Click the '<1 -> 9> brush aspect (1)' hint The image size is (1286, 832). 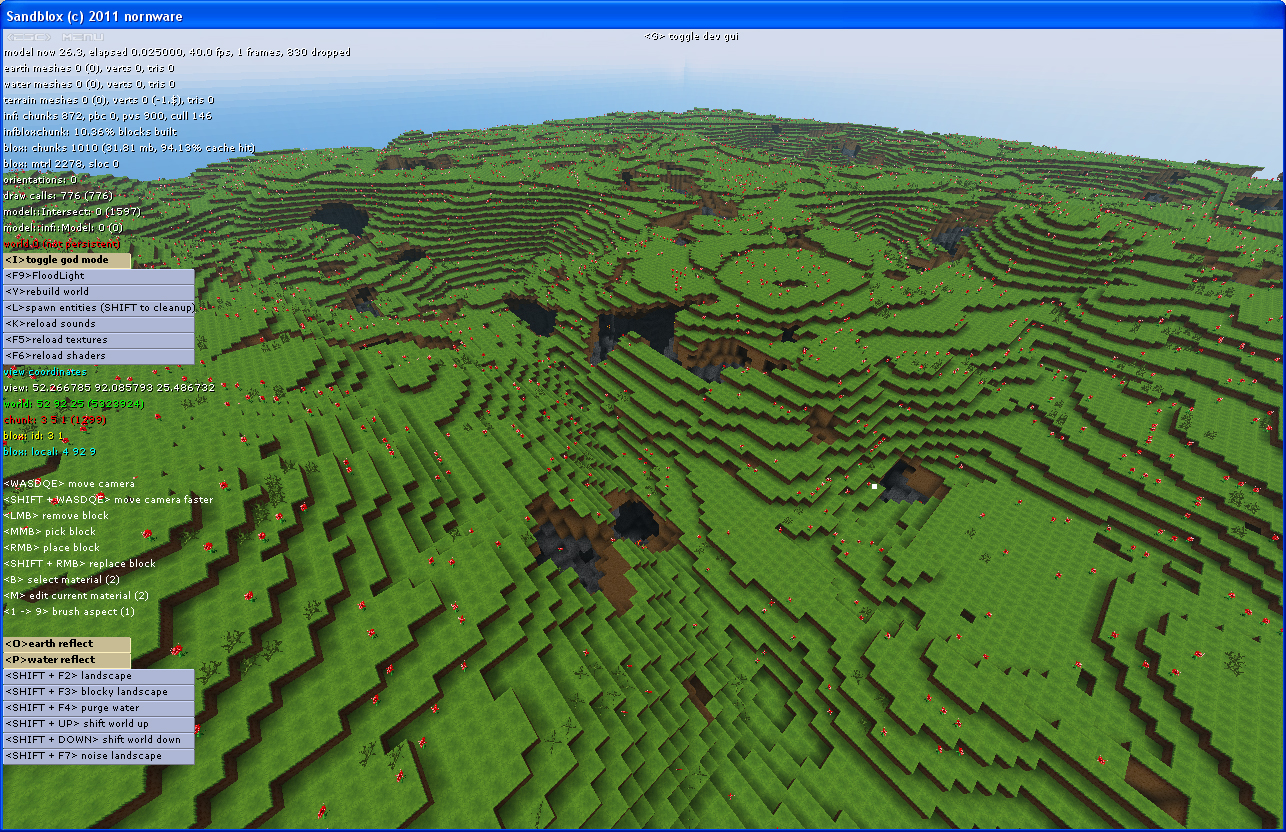coord(69,612)
